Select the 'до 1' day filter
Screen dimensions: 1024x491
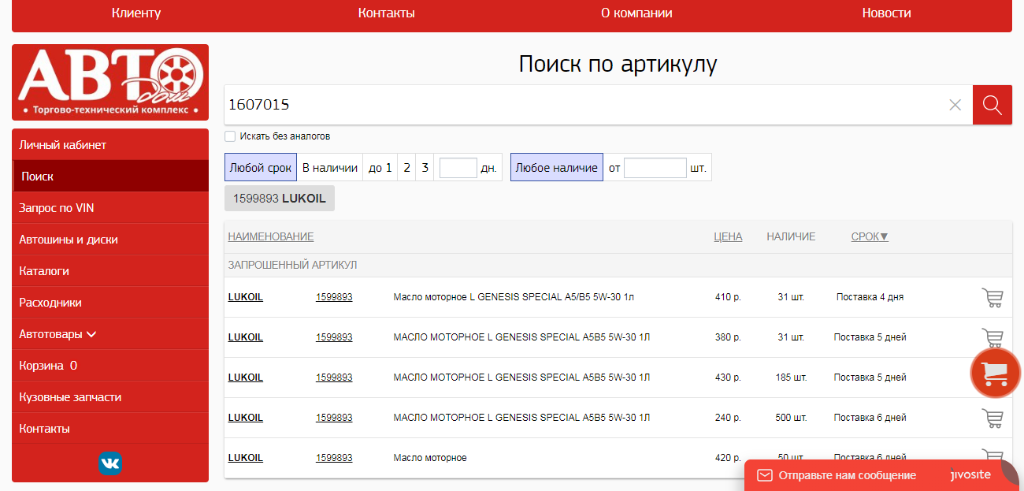coord(380,168)
